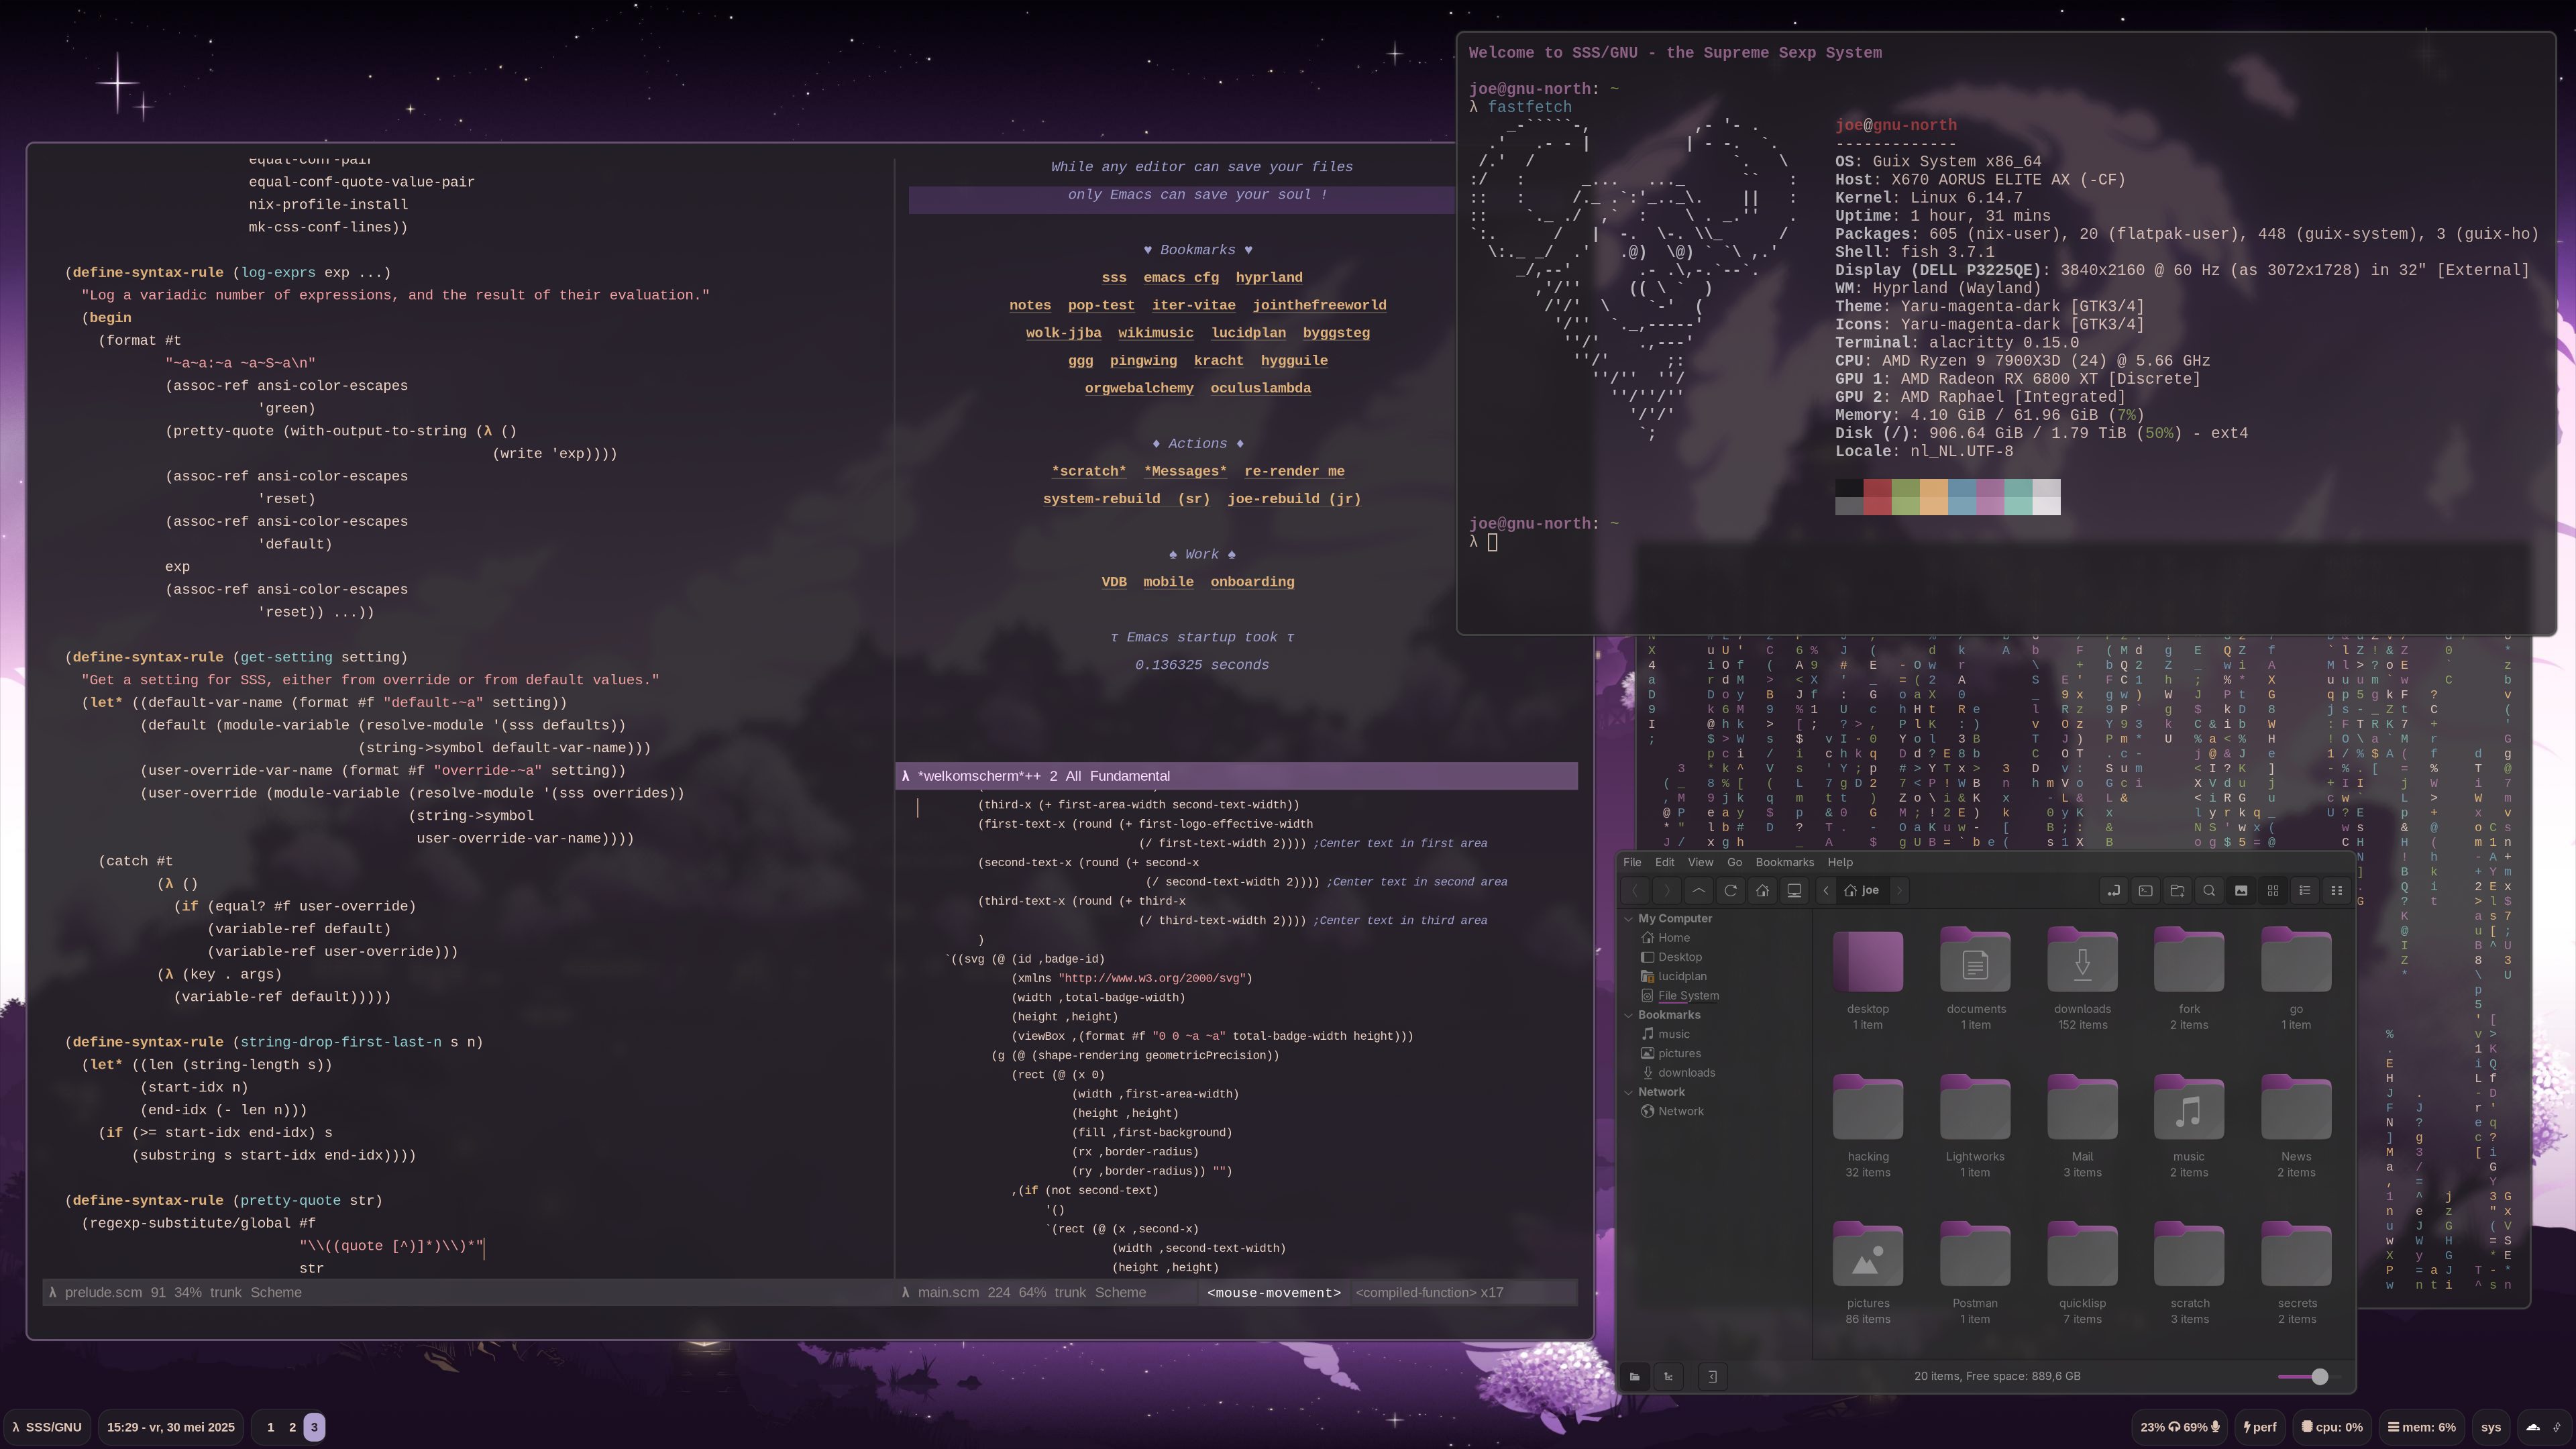Click left path arrow before joe breadcrumb
2576x1449 pixels.
coord(1826,890)
